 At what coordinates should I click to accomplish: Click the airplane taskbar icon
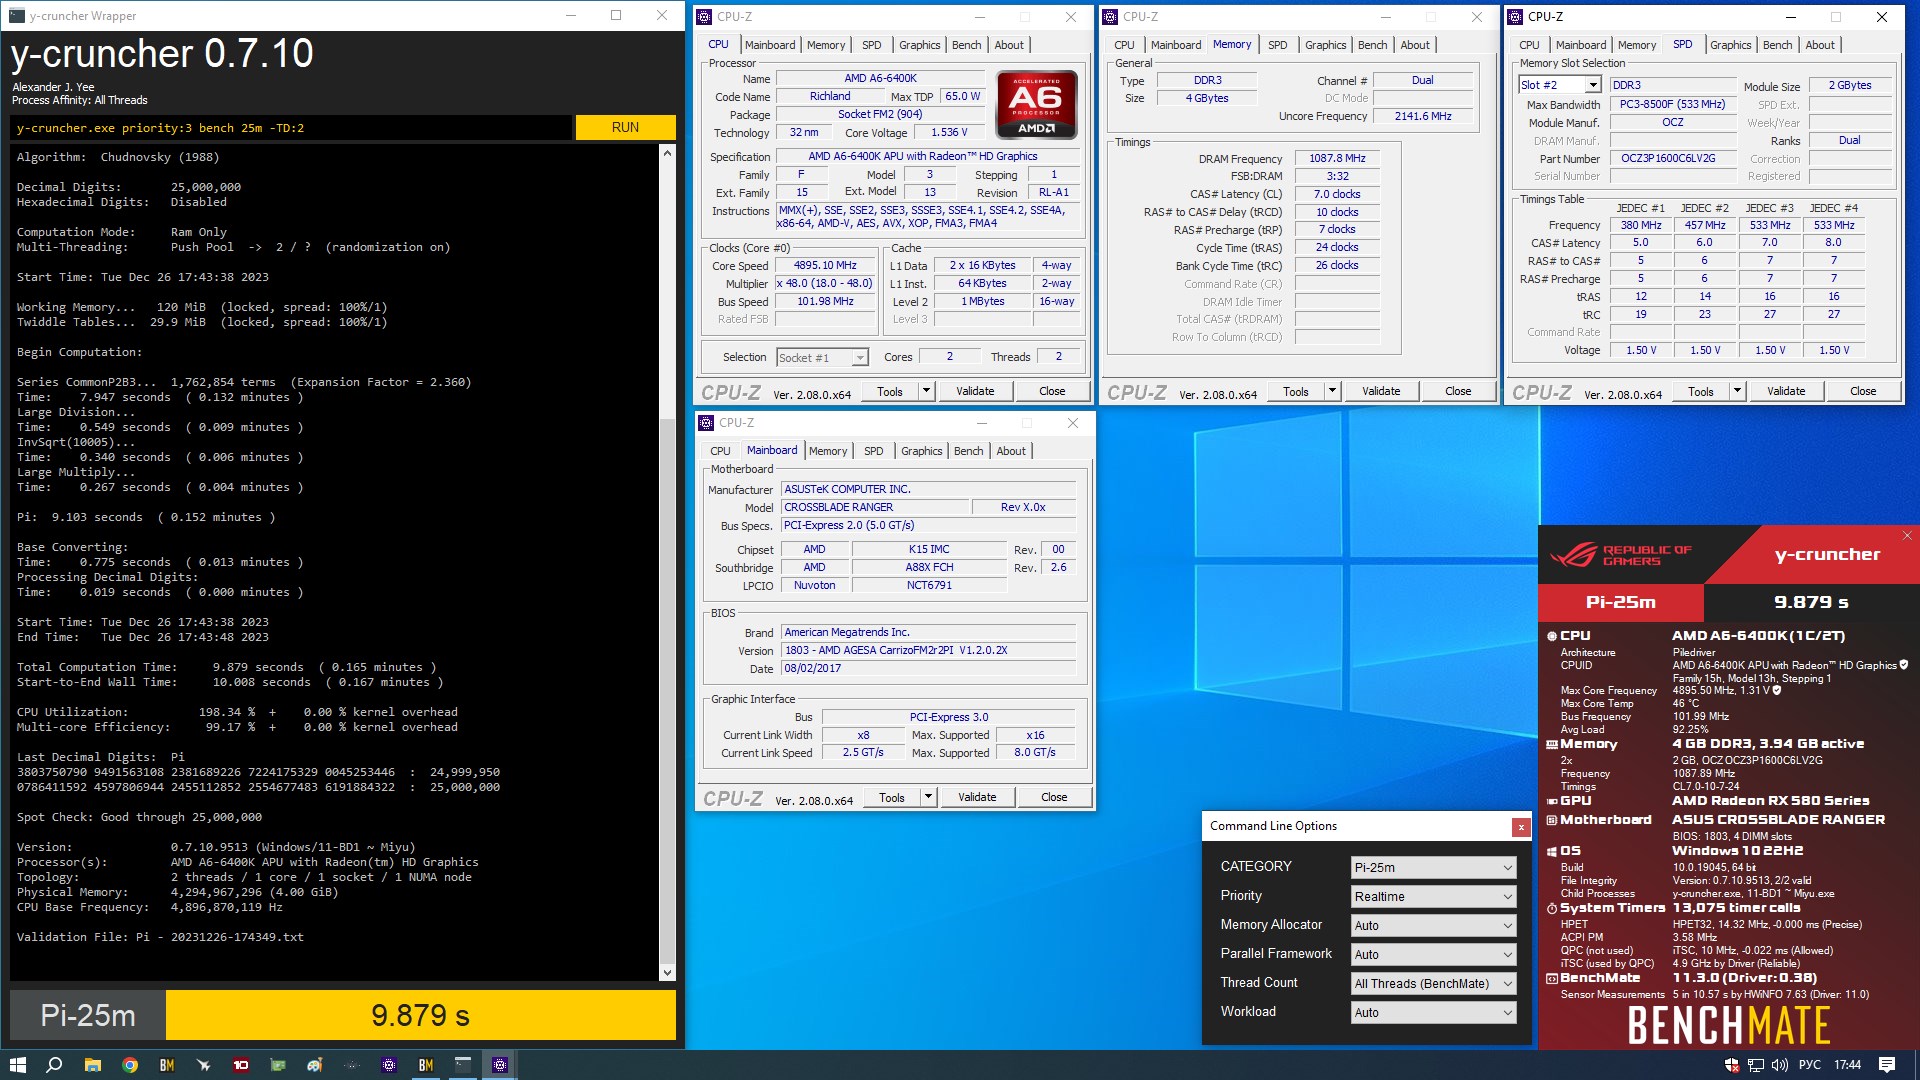204,1065
